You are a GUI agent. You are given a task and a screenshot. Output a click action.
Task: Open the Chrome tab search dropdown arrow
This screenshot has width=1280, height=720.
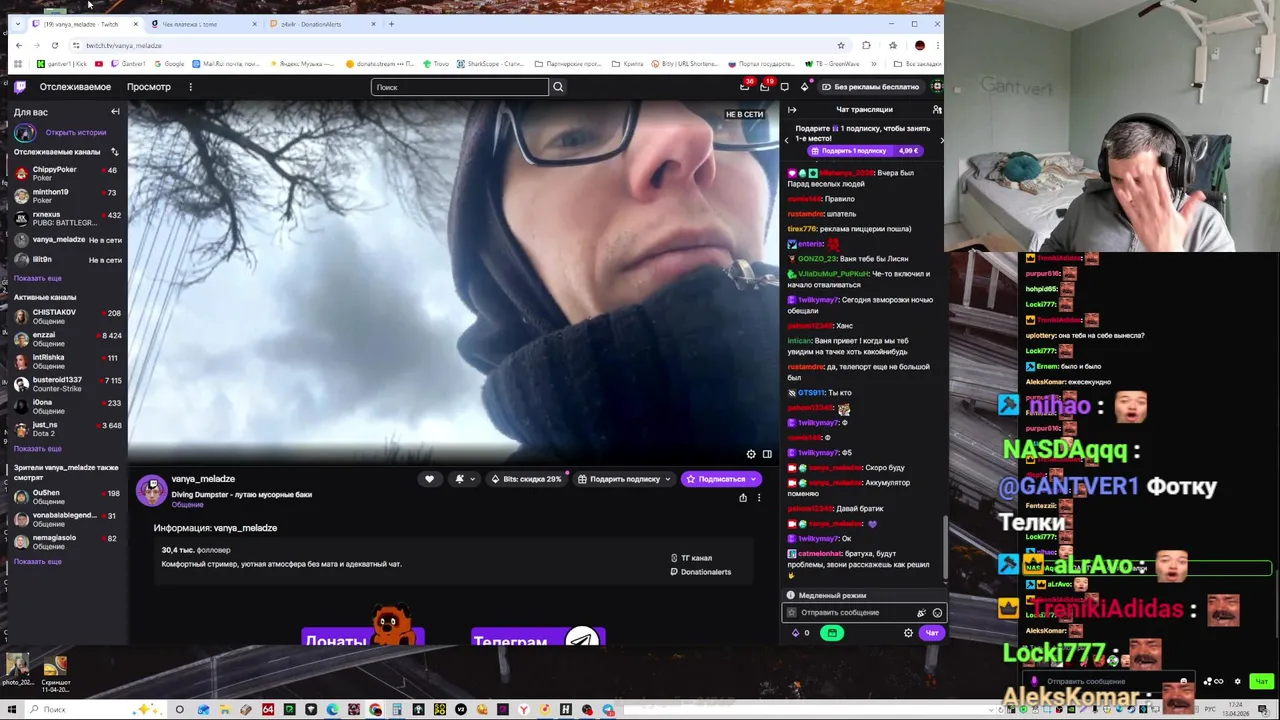[17, 24]
